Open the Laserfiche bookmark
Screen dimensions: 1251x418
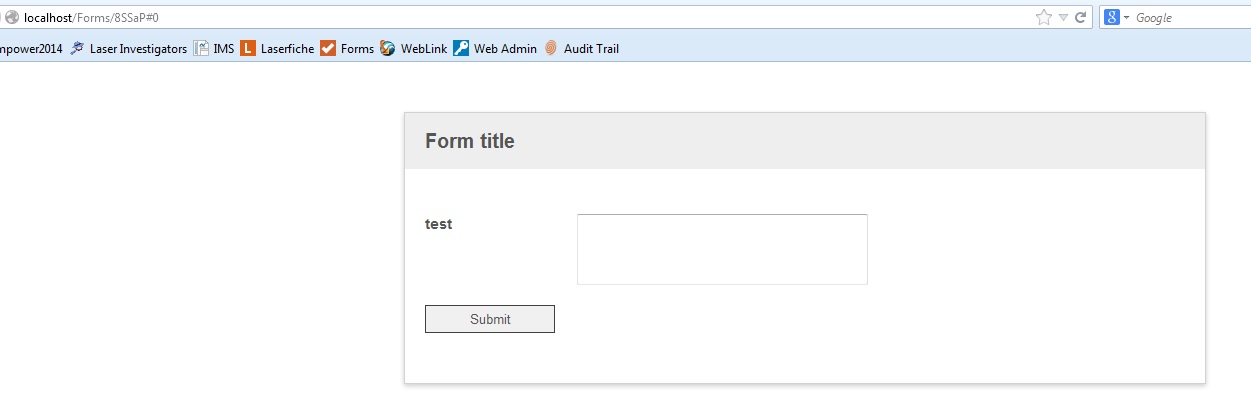pyautogui.click(x=286, y=48)
